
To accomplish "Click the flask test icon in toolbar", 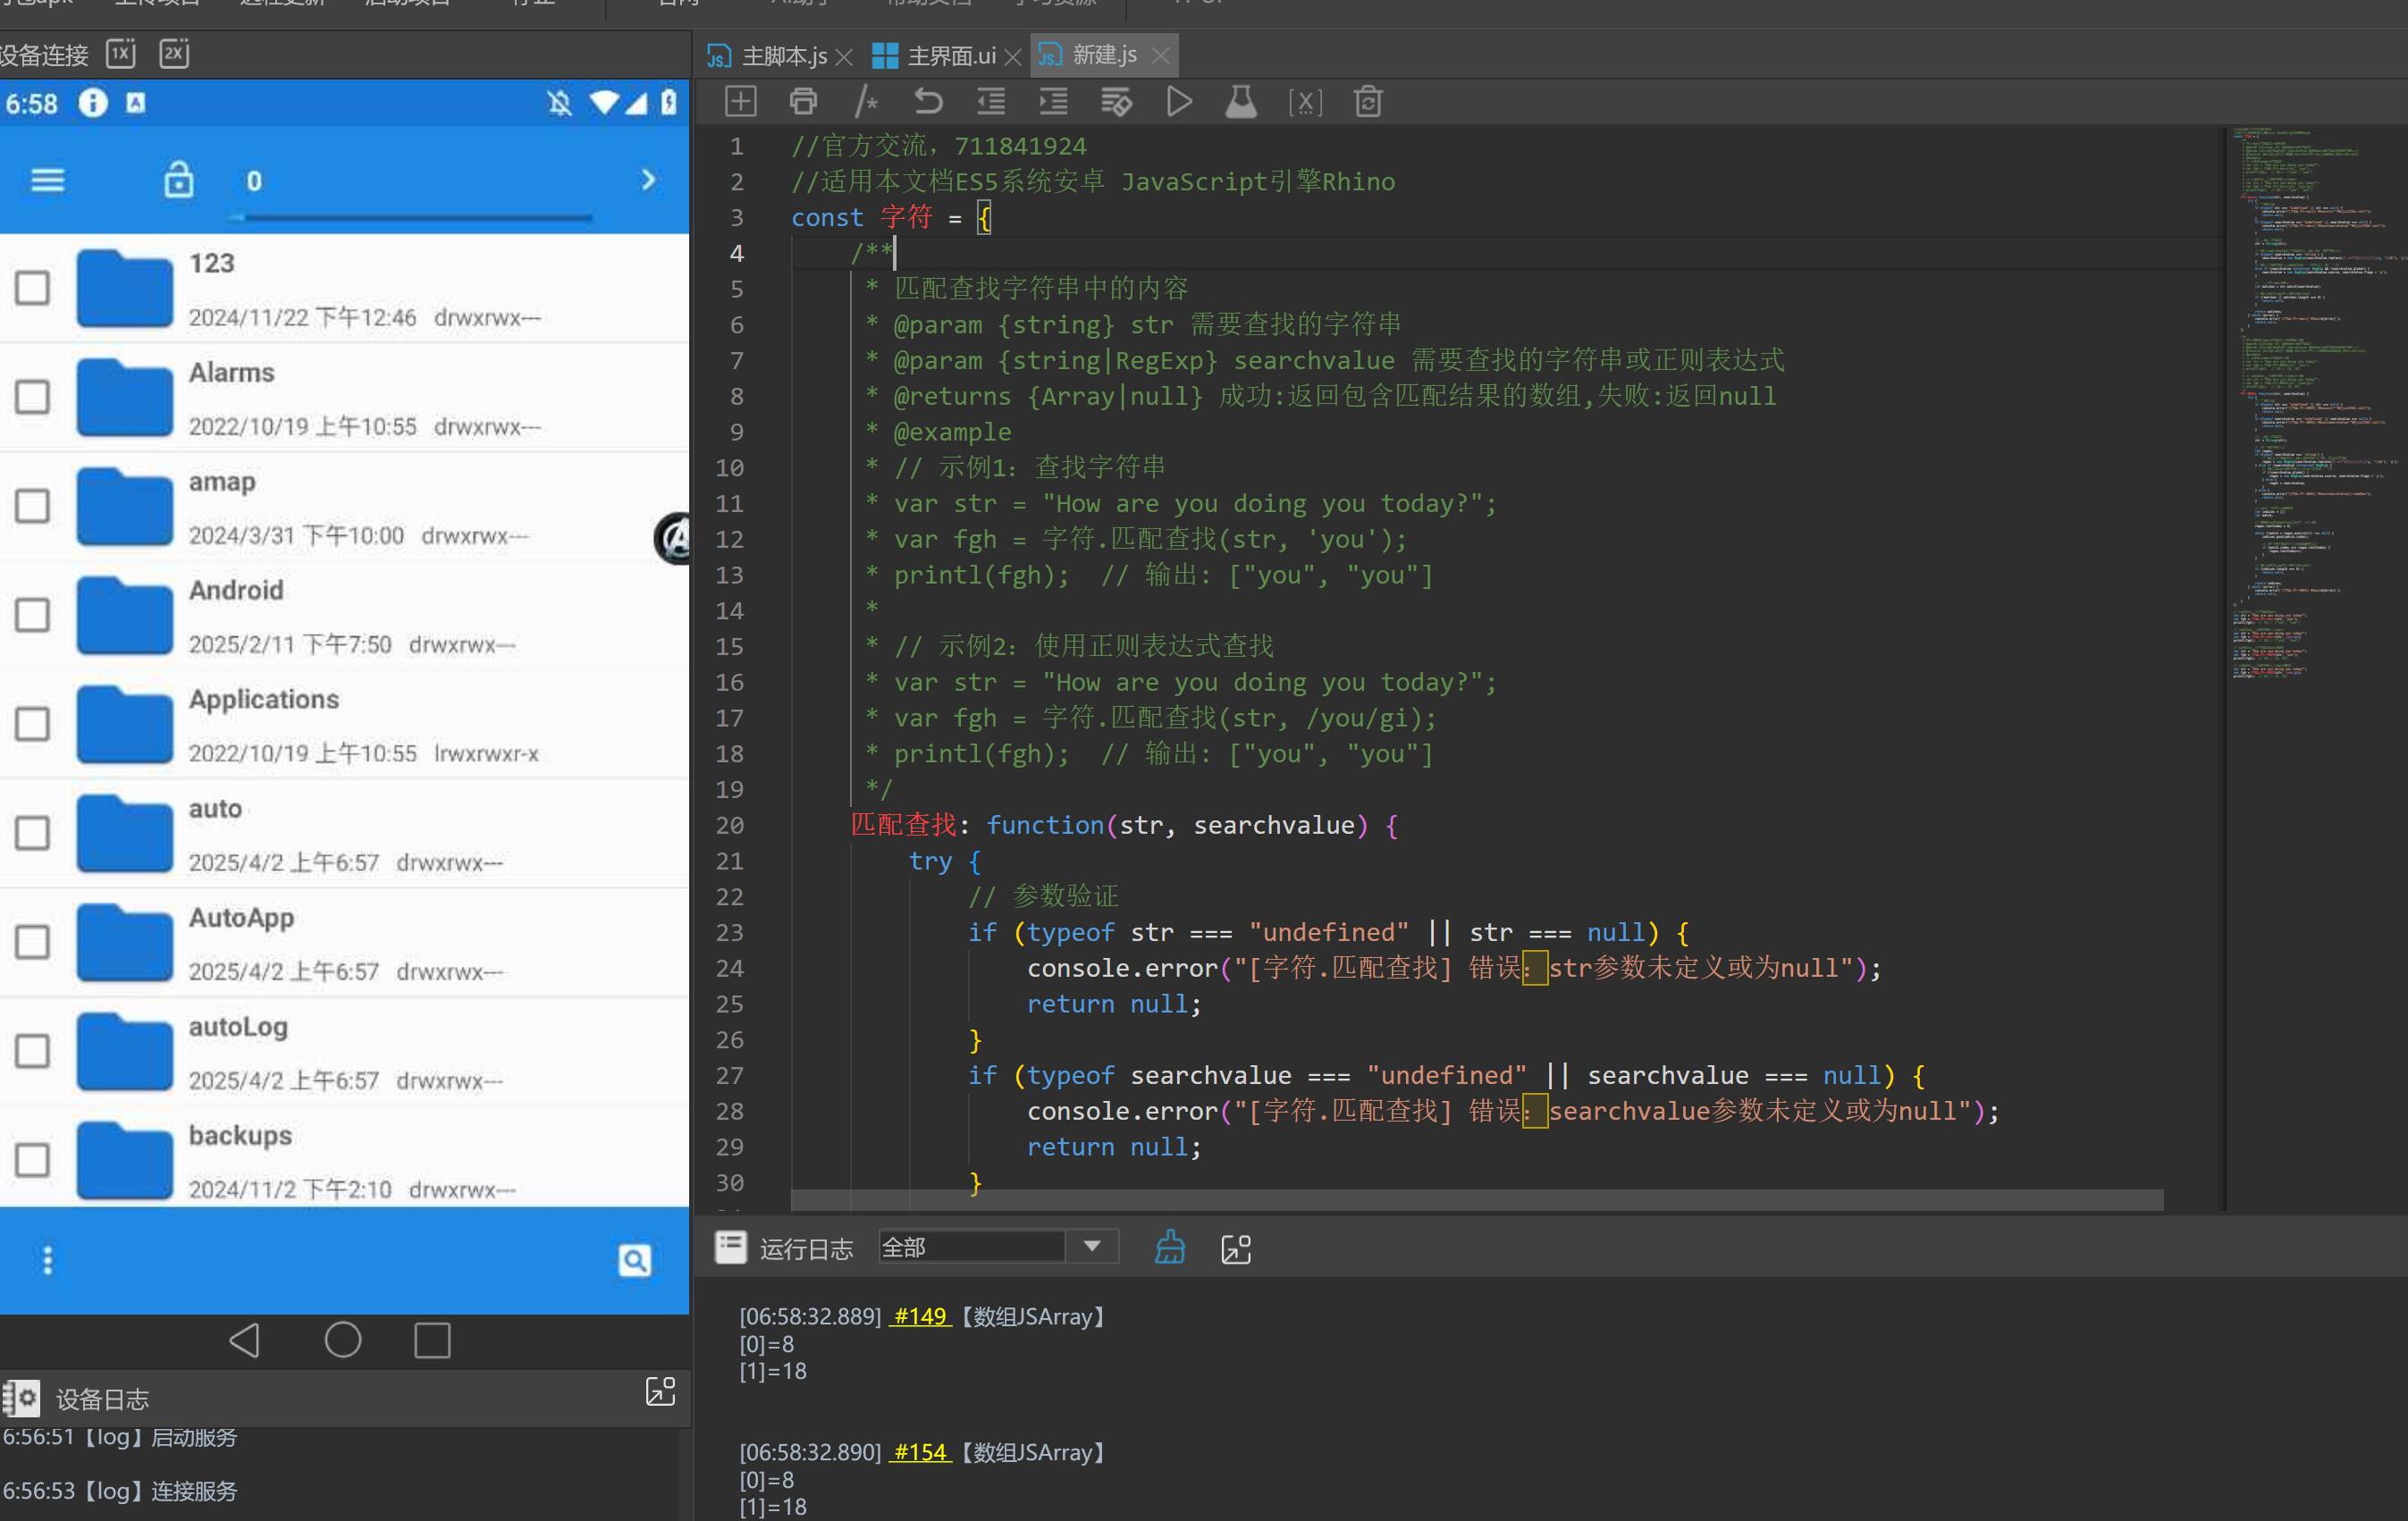I will click(1240, 102).
